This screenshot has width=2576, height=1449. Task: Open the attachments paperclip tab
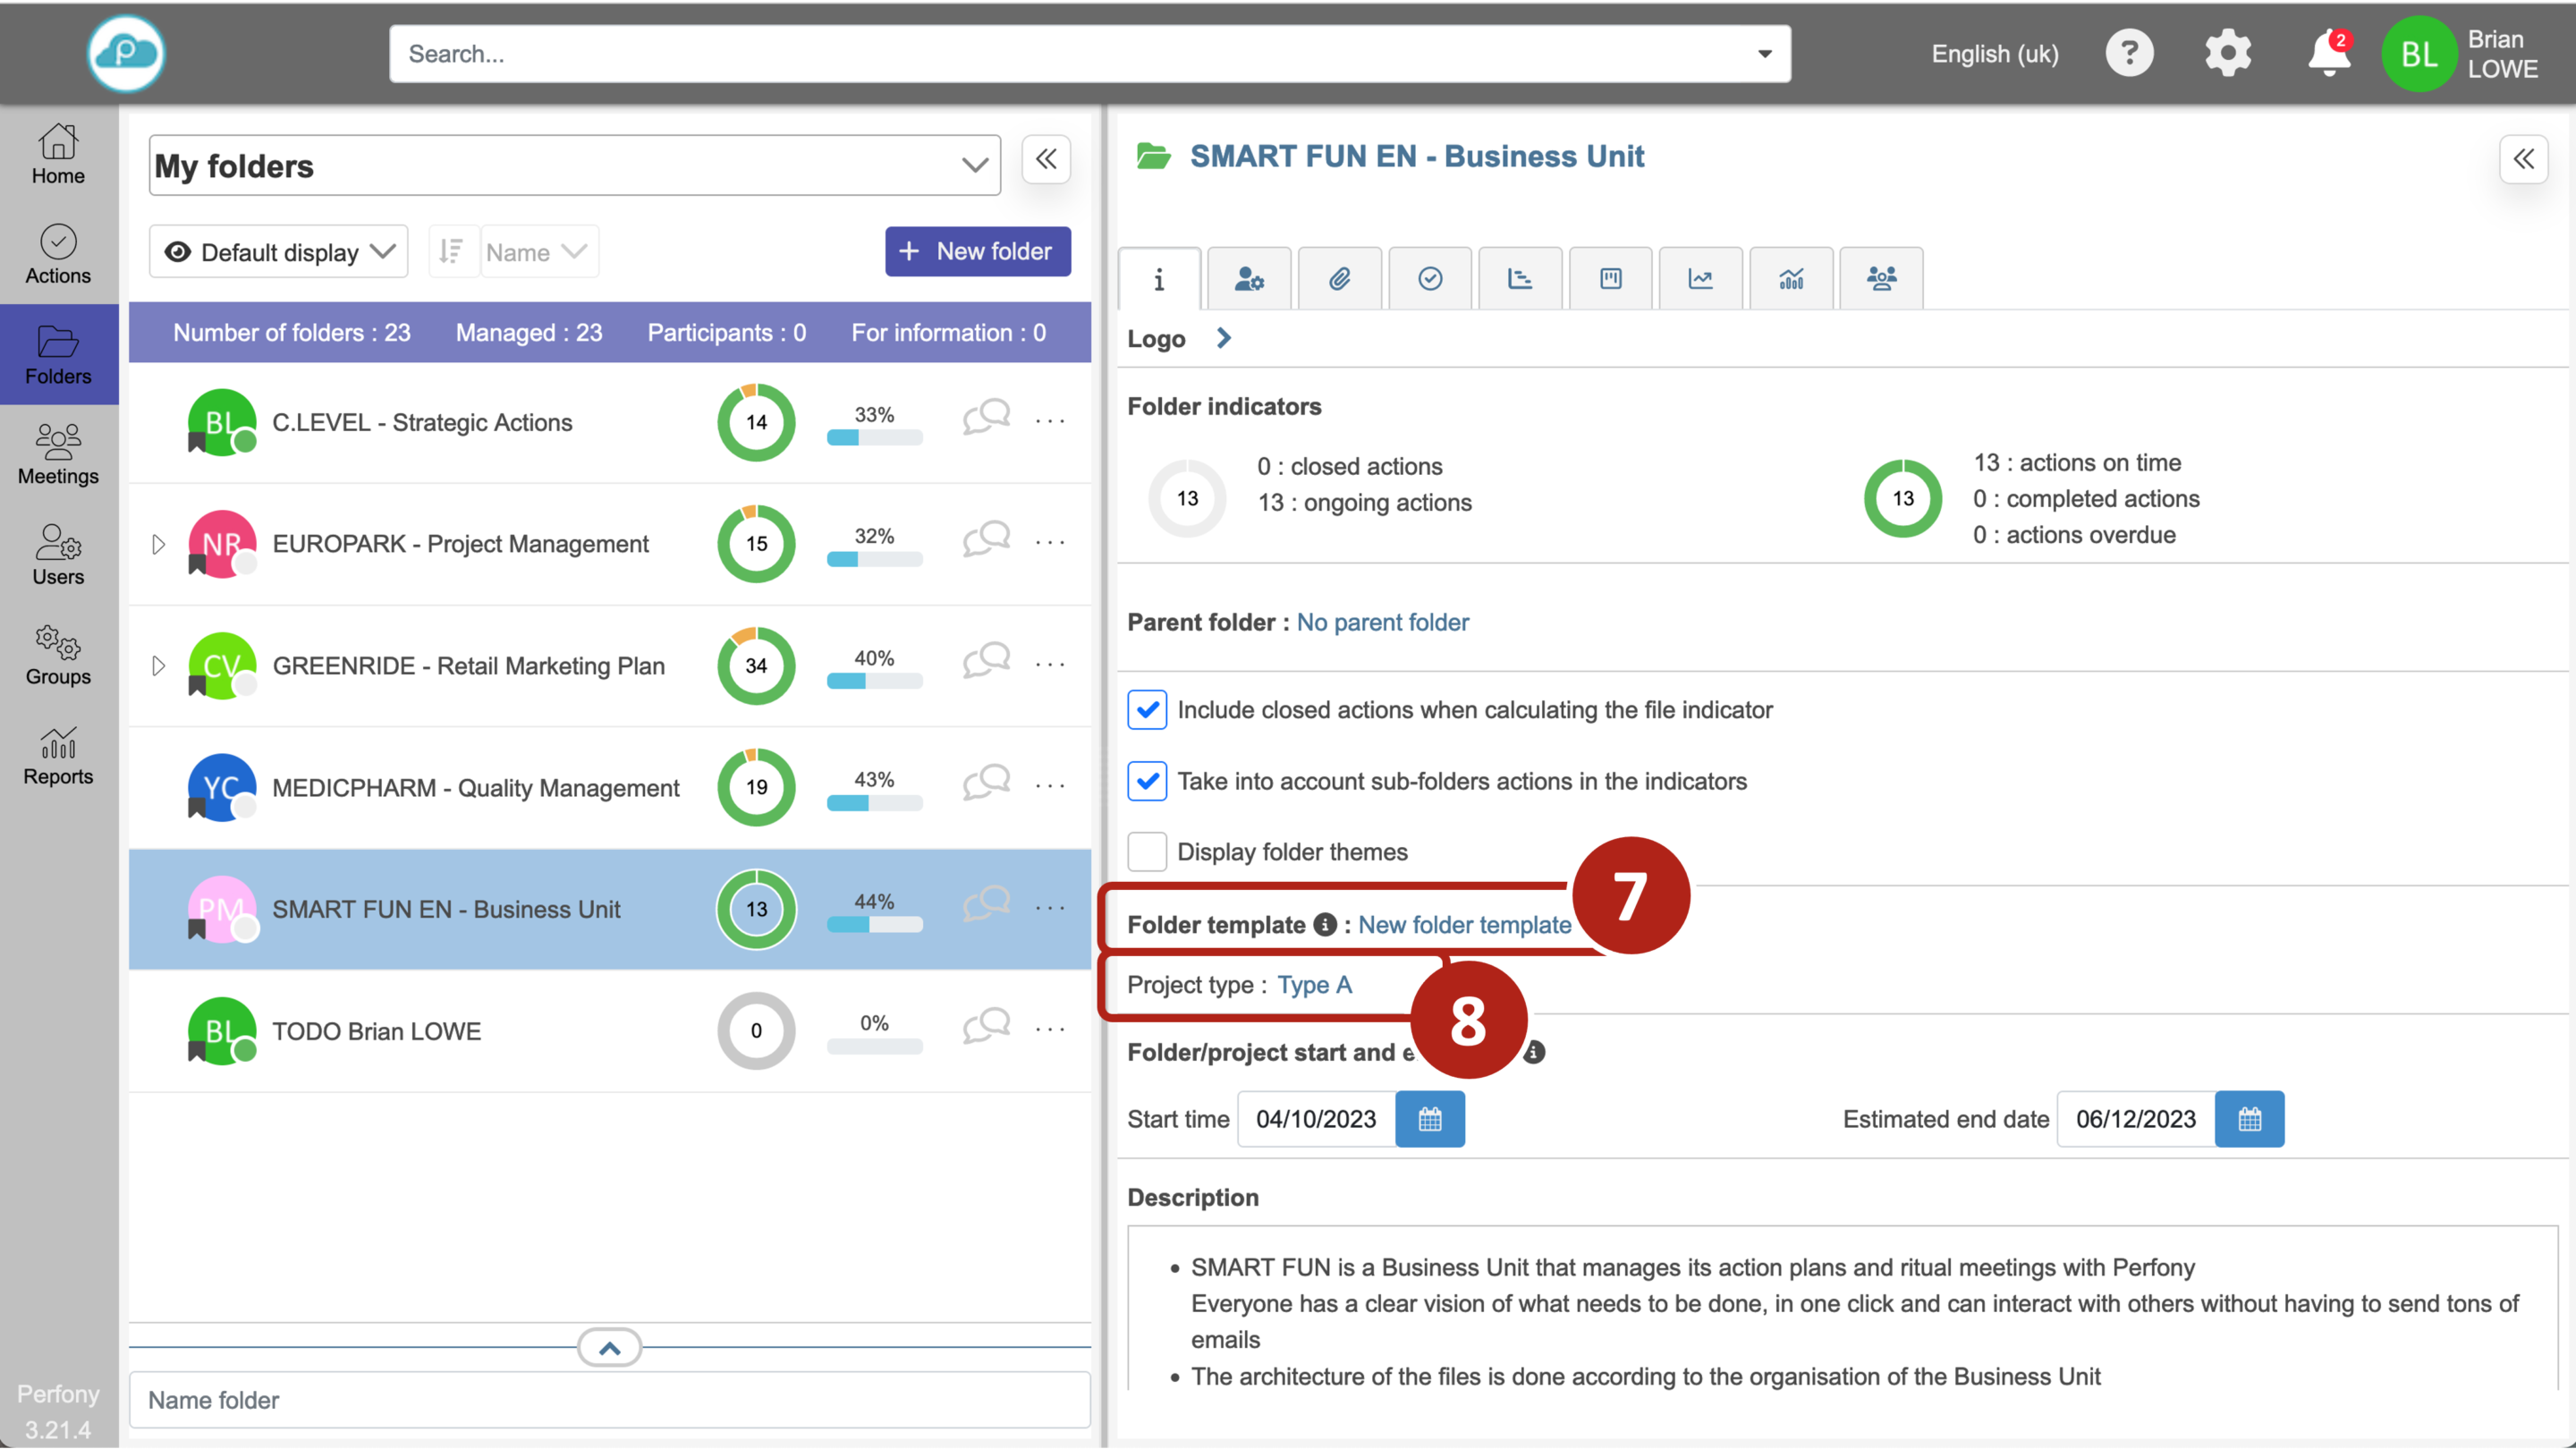(1339, 278)
